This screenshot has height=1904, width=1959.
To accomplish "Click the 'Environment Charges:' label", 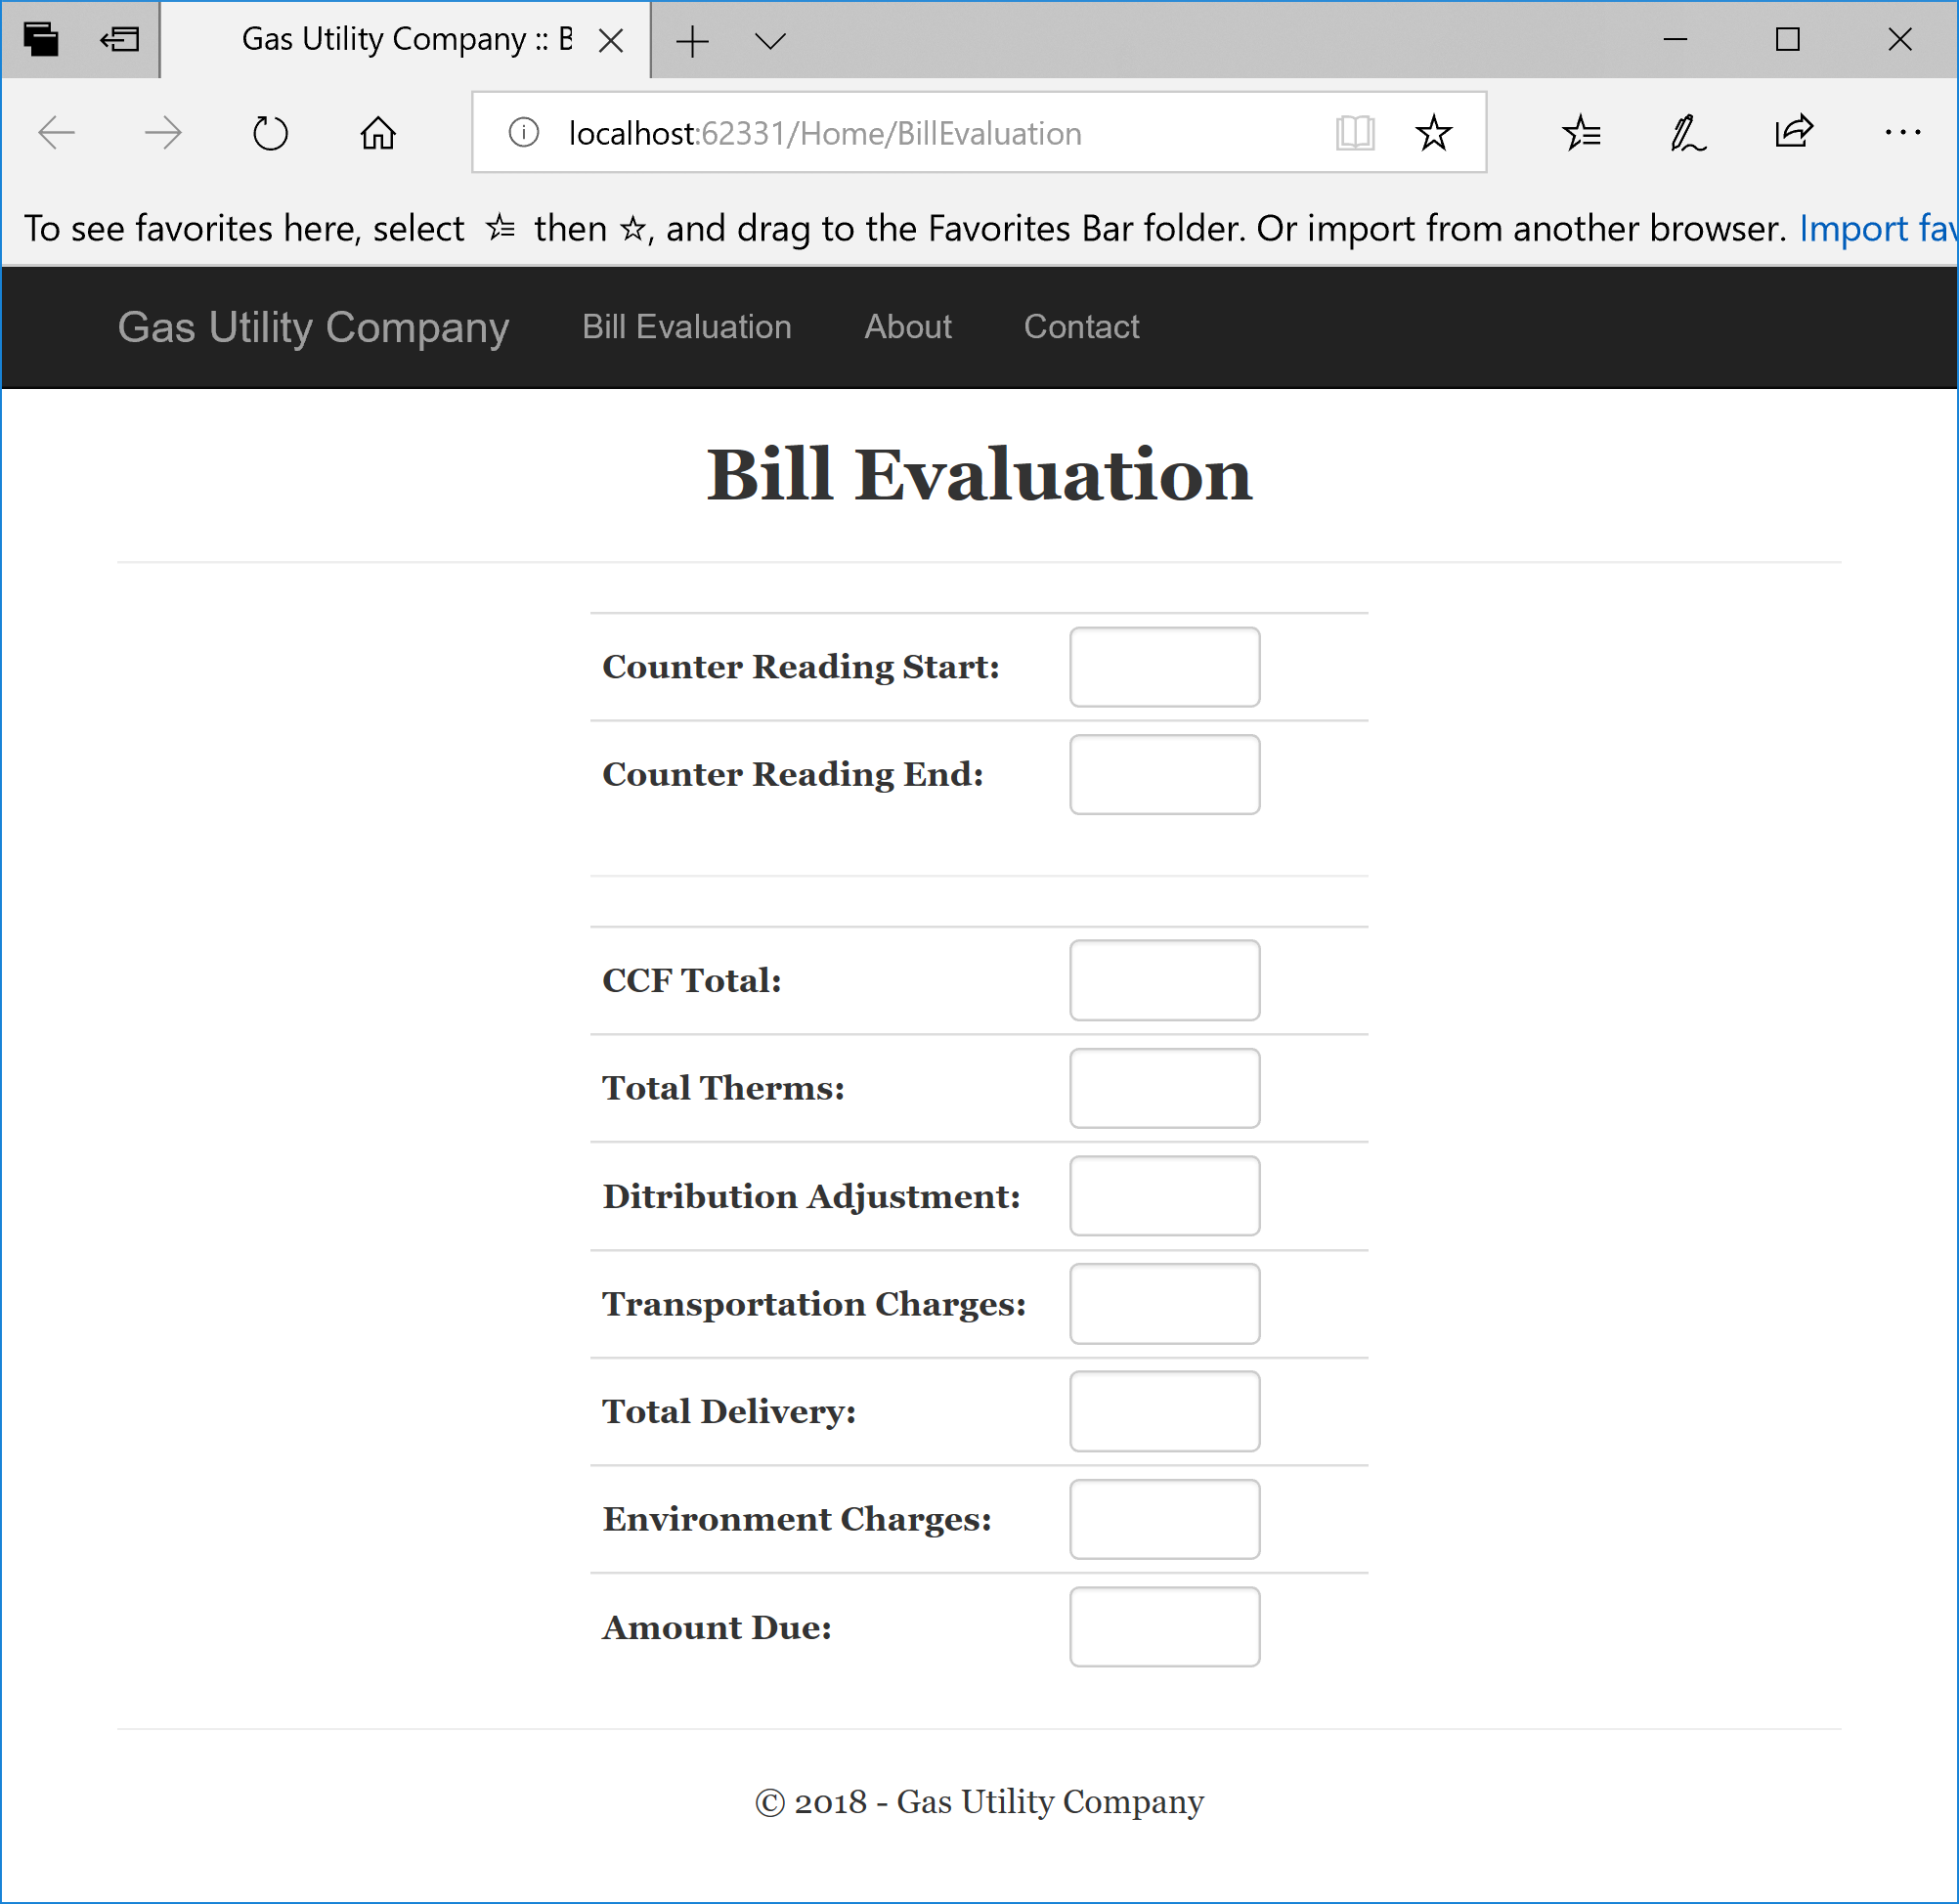I will tap(797, 1520).
